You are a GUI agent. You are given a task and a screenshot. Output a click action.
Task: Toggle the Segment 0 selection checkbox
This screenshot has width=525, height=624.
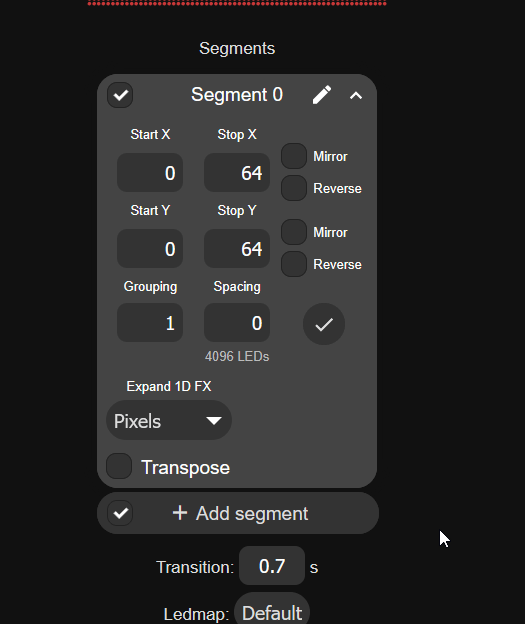click(120, 95)
